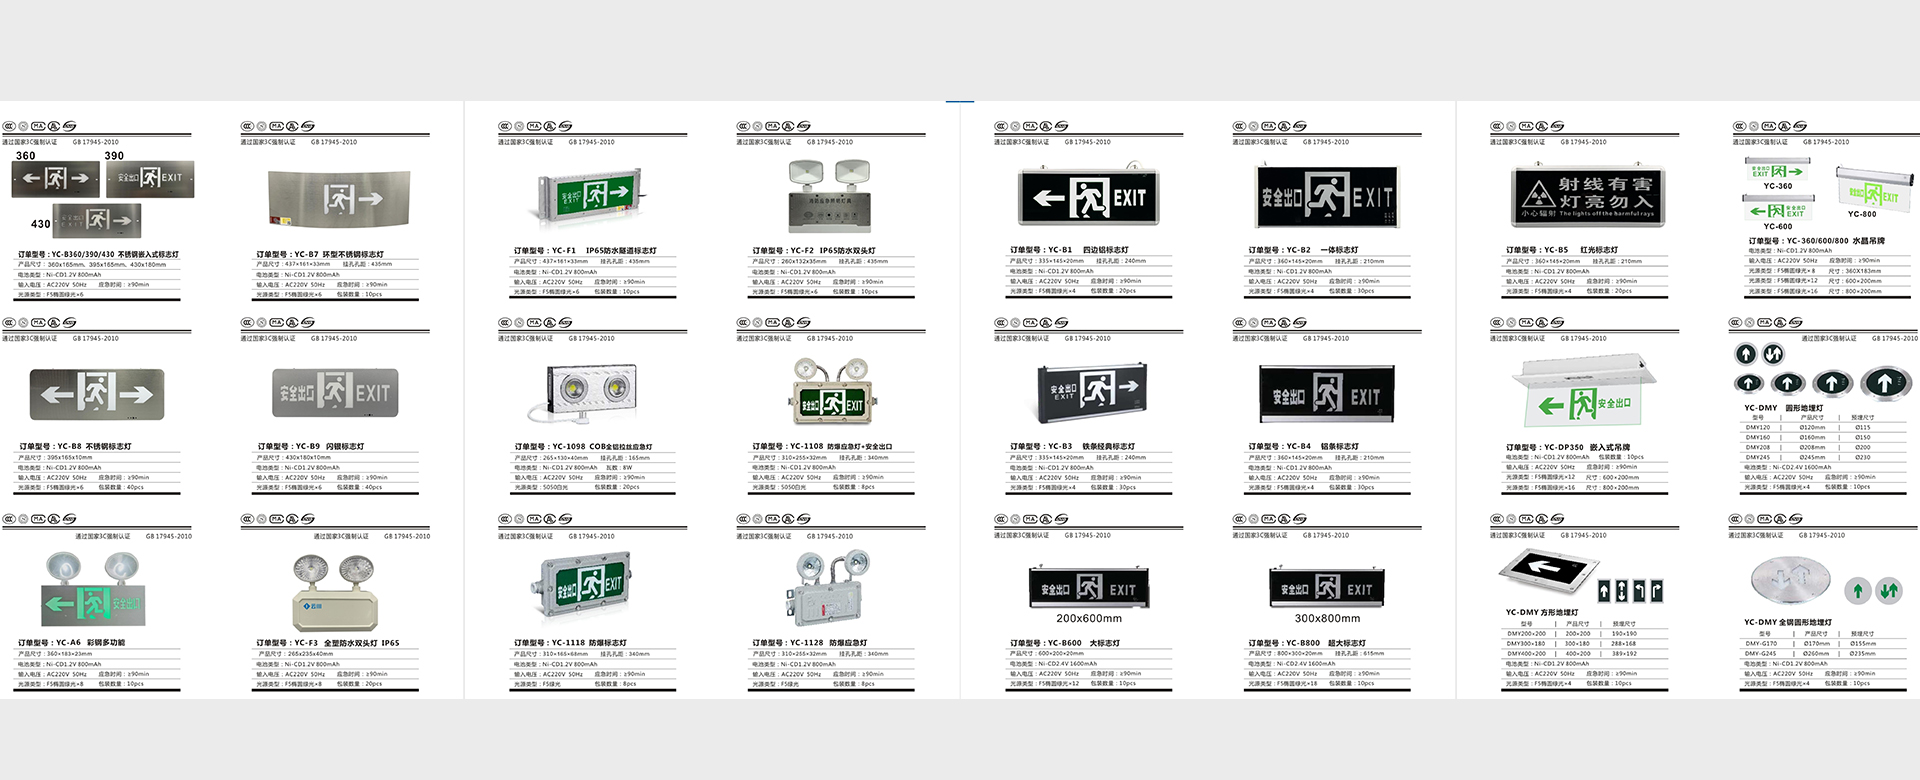Viewport: 1920px width, 780px height.
Task: Select the 'YC-1098 COB金铝拉丝应急灯' heading
Action: [602, 447]
